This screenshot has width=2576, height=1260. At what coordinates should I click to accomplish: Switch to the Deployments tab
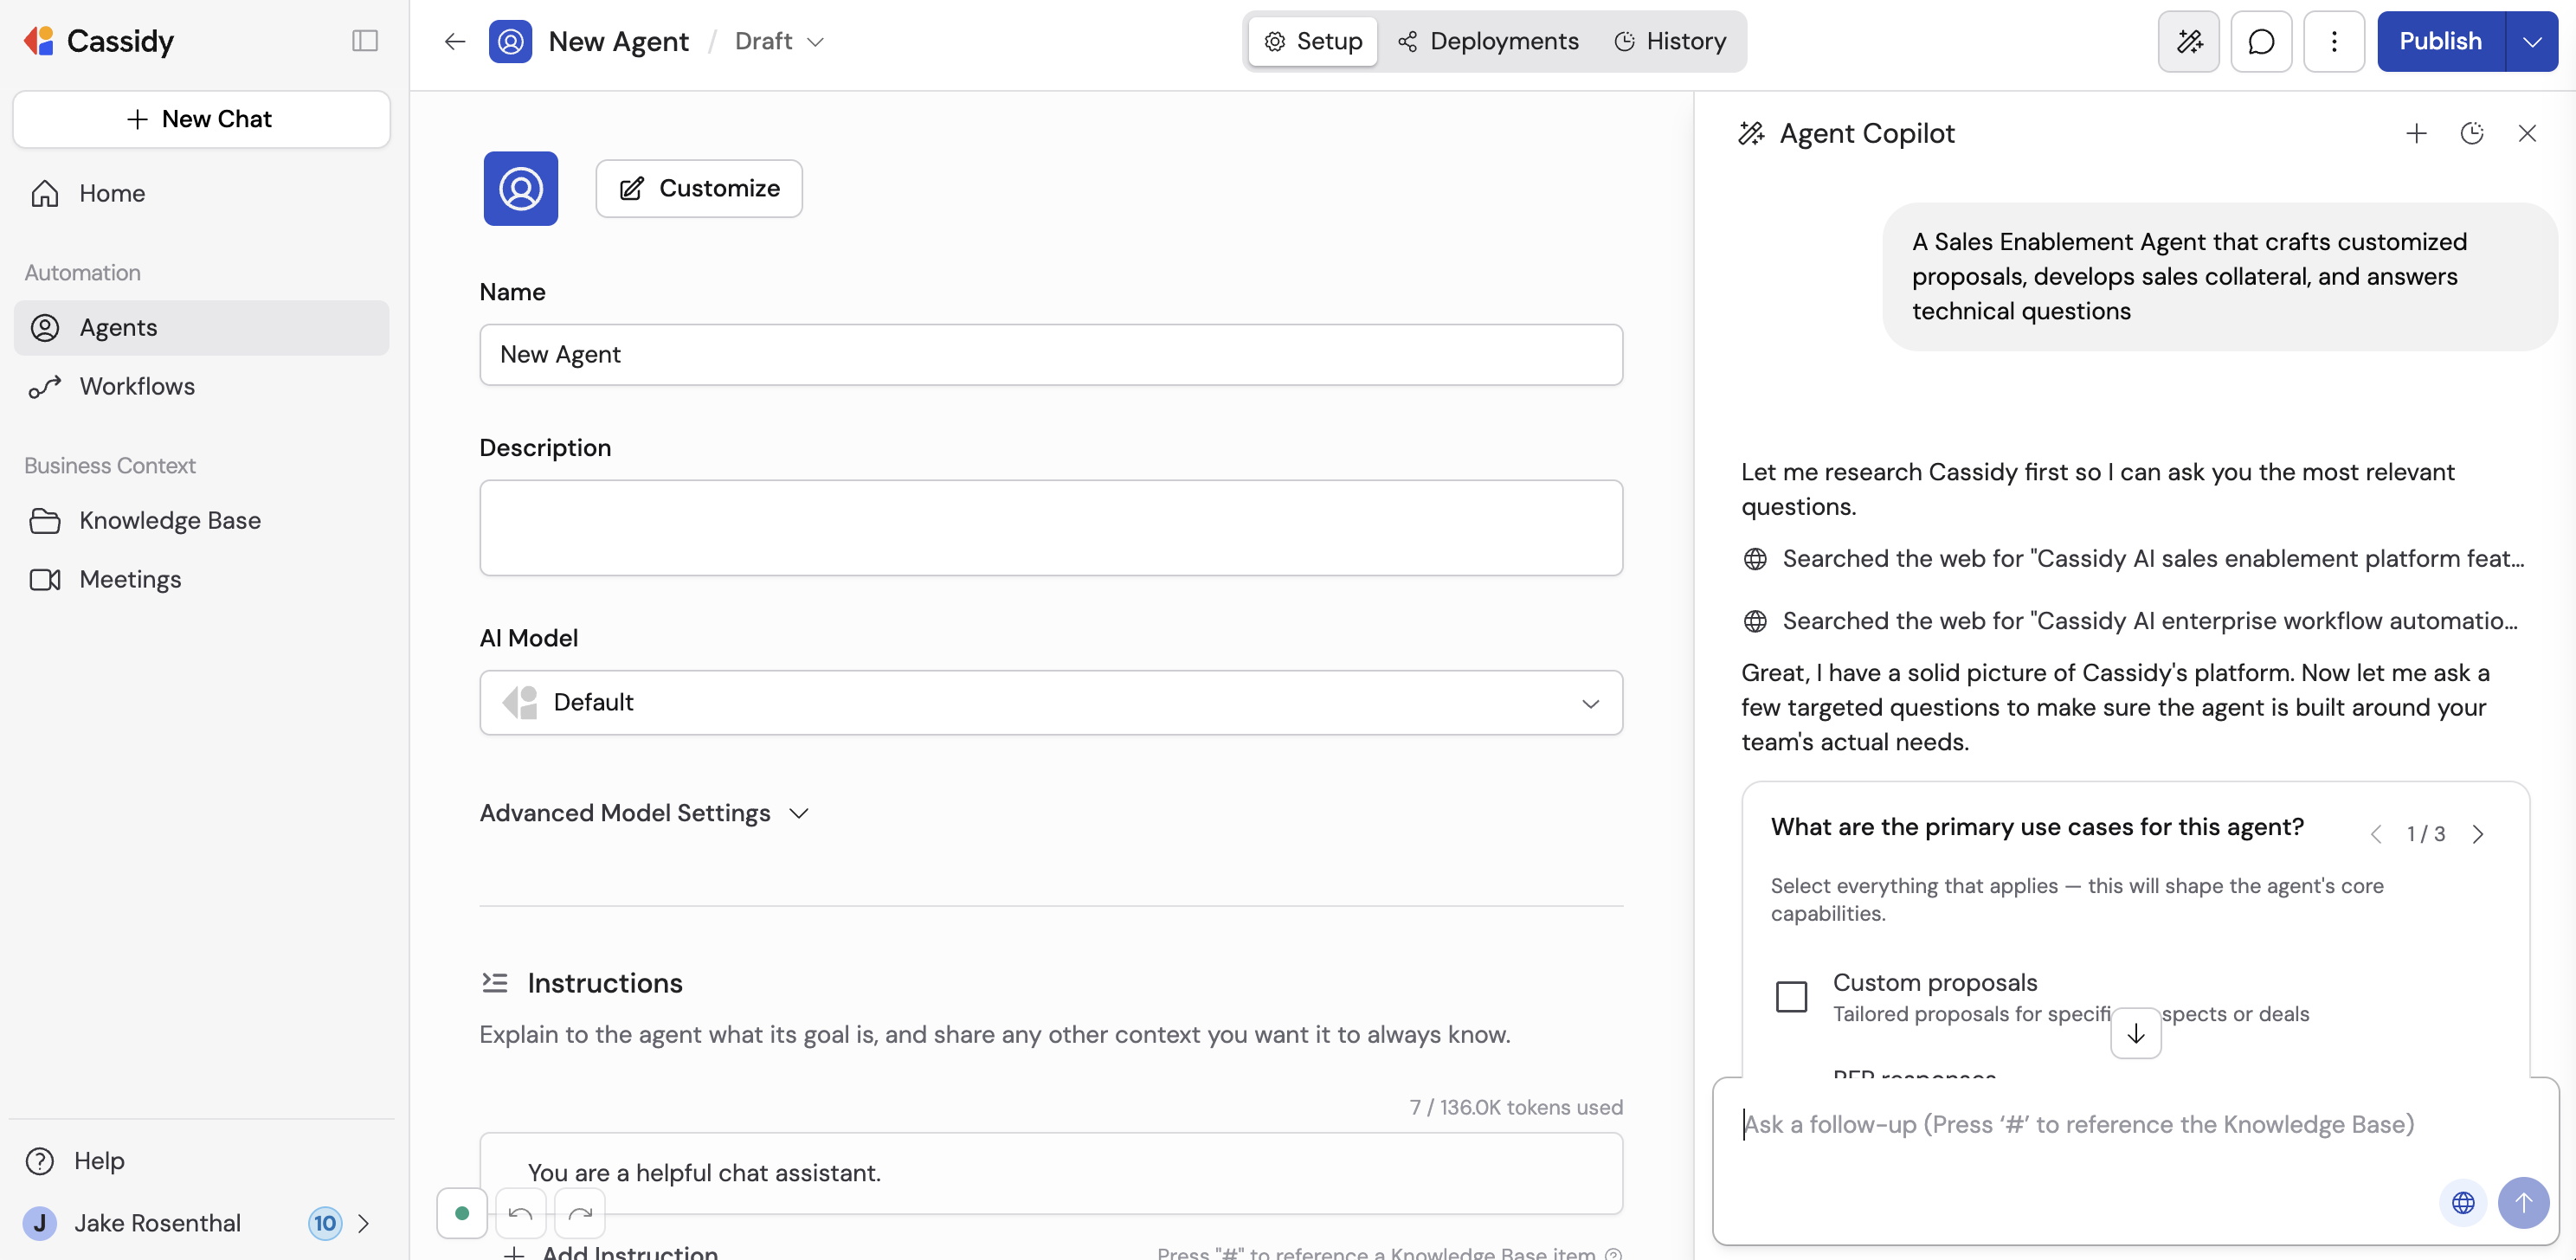pos(1489,41)
